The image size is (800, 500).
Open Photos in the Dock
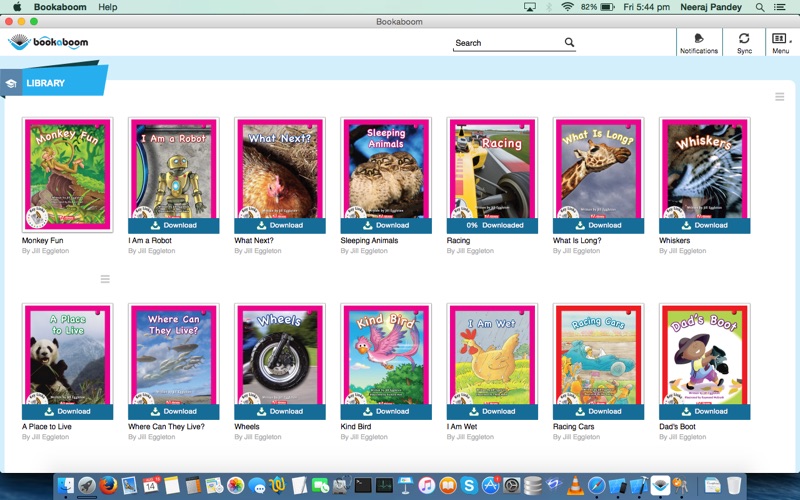236,485
